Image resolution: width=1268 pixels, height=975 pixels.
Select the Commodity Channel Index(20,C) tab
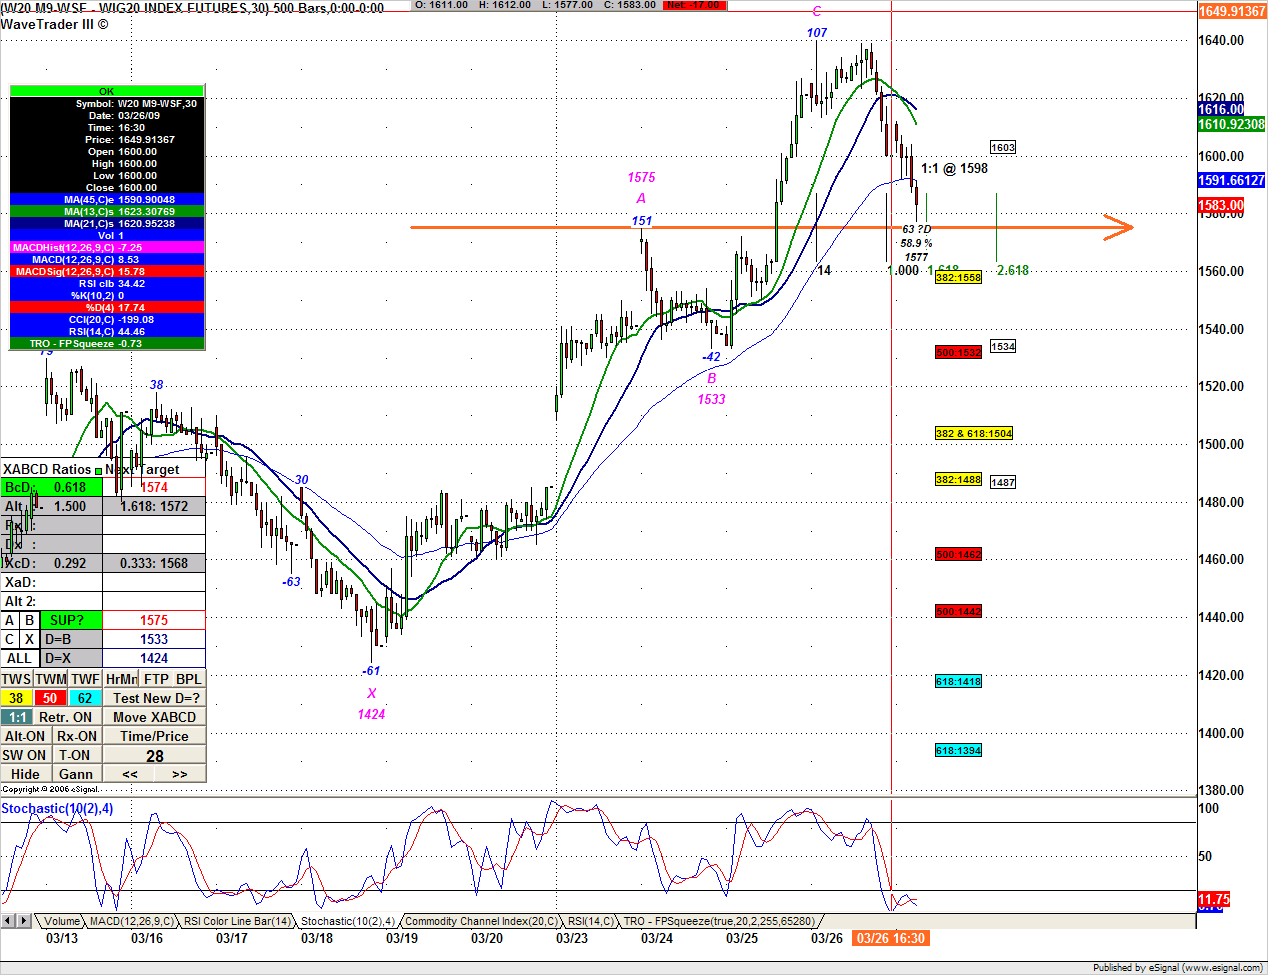coord(480,921)
